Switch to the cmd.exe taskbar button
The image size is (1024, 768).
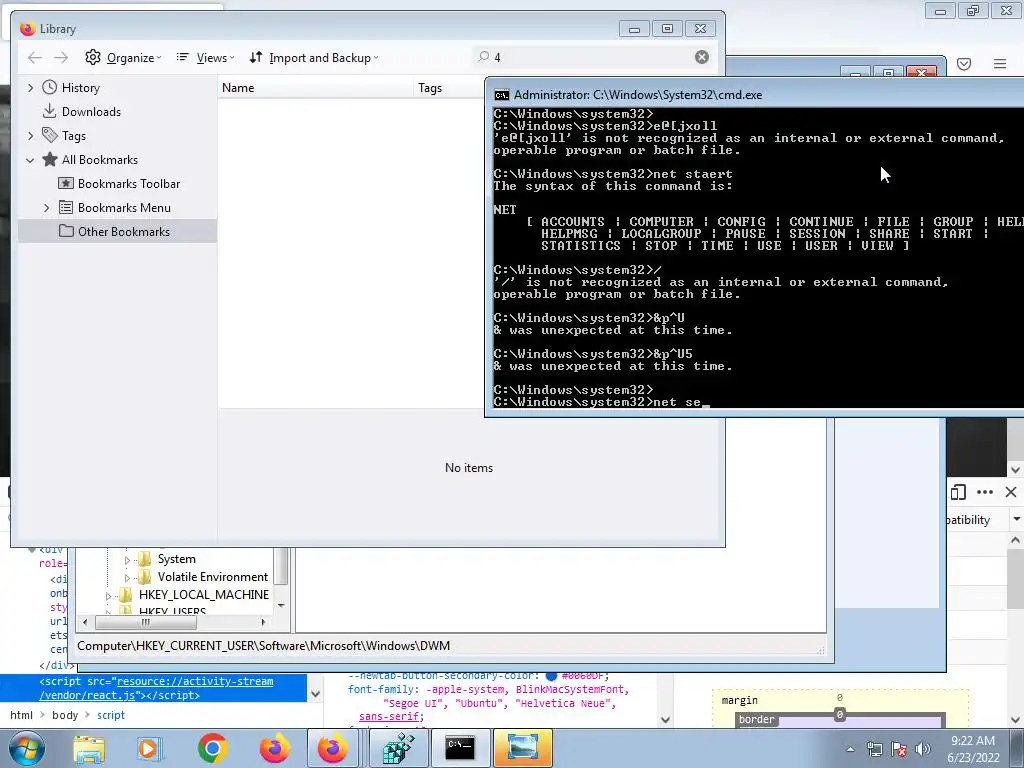click(x=460, y=748)
